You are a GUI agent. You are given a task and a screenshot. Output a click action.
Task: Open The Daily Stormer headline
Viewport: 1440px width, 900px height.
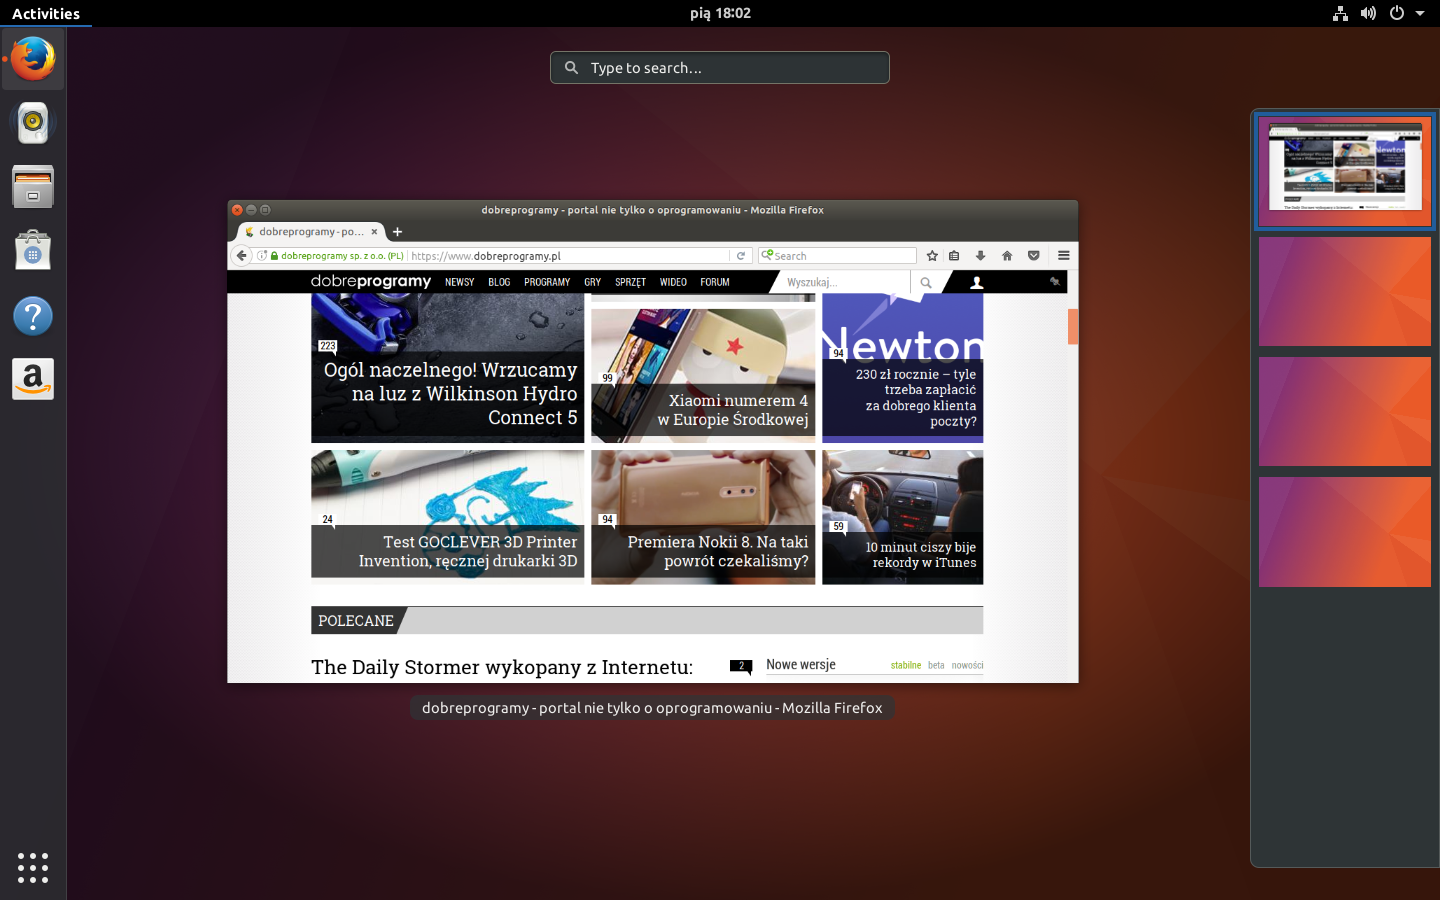point(502,667)
